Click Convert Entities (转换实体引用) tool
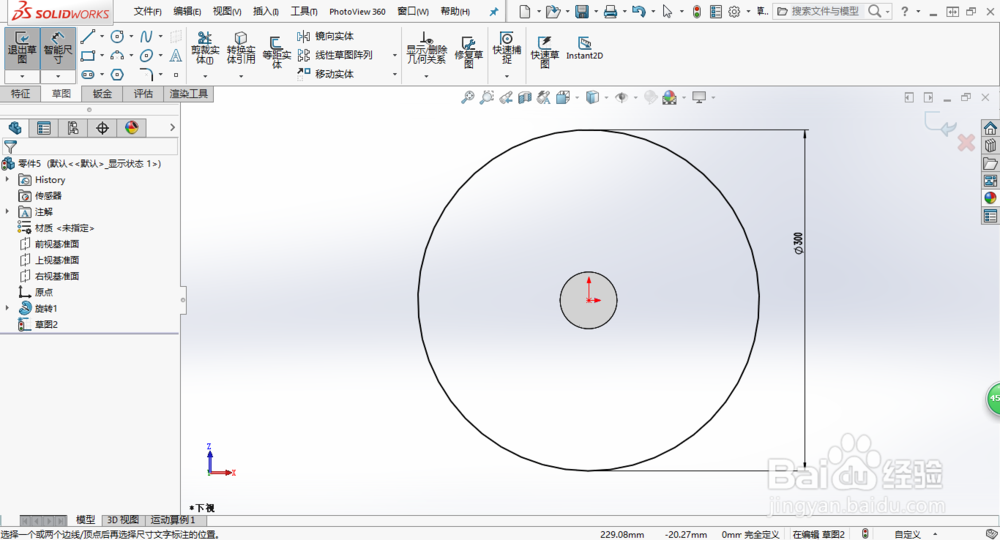Screen dimensions: 1000x540 [241, 48]
